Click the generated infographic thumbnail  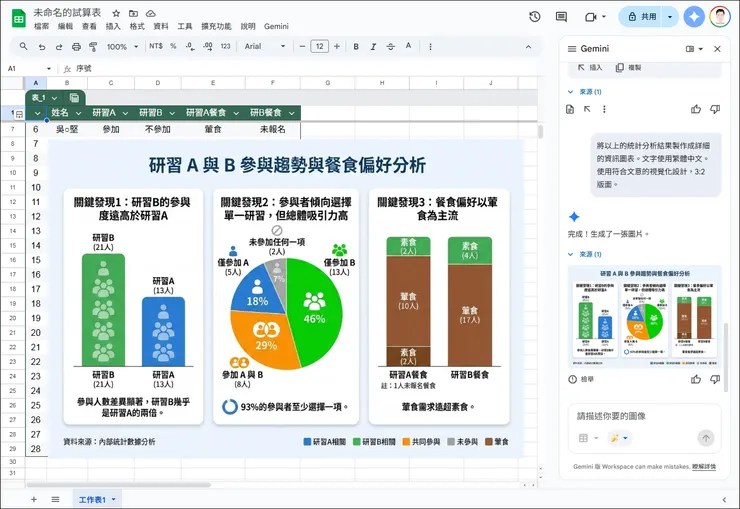click(645, 317)
